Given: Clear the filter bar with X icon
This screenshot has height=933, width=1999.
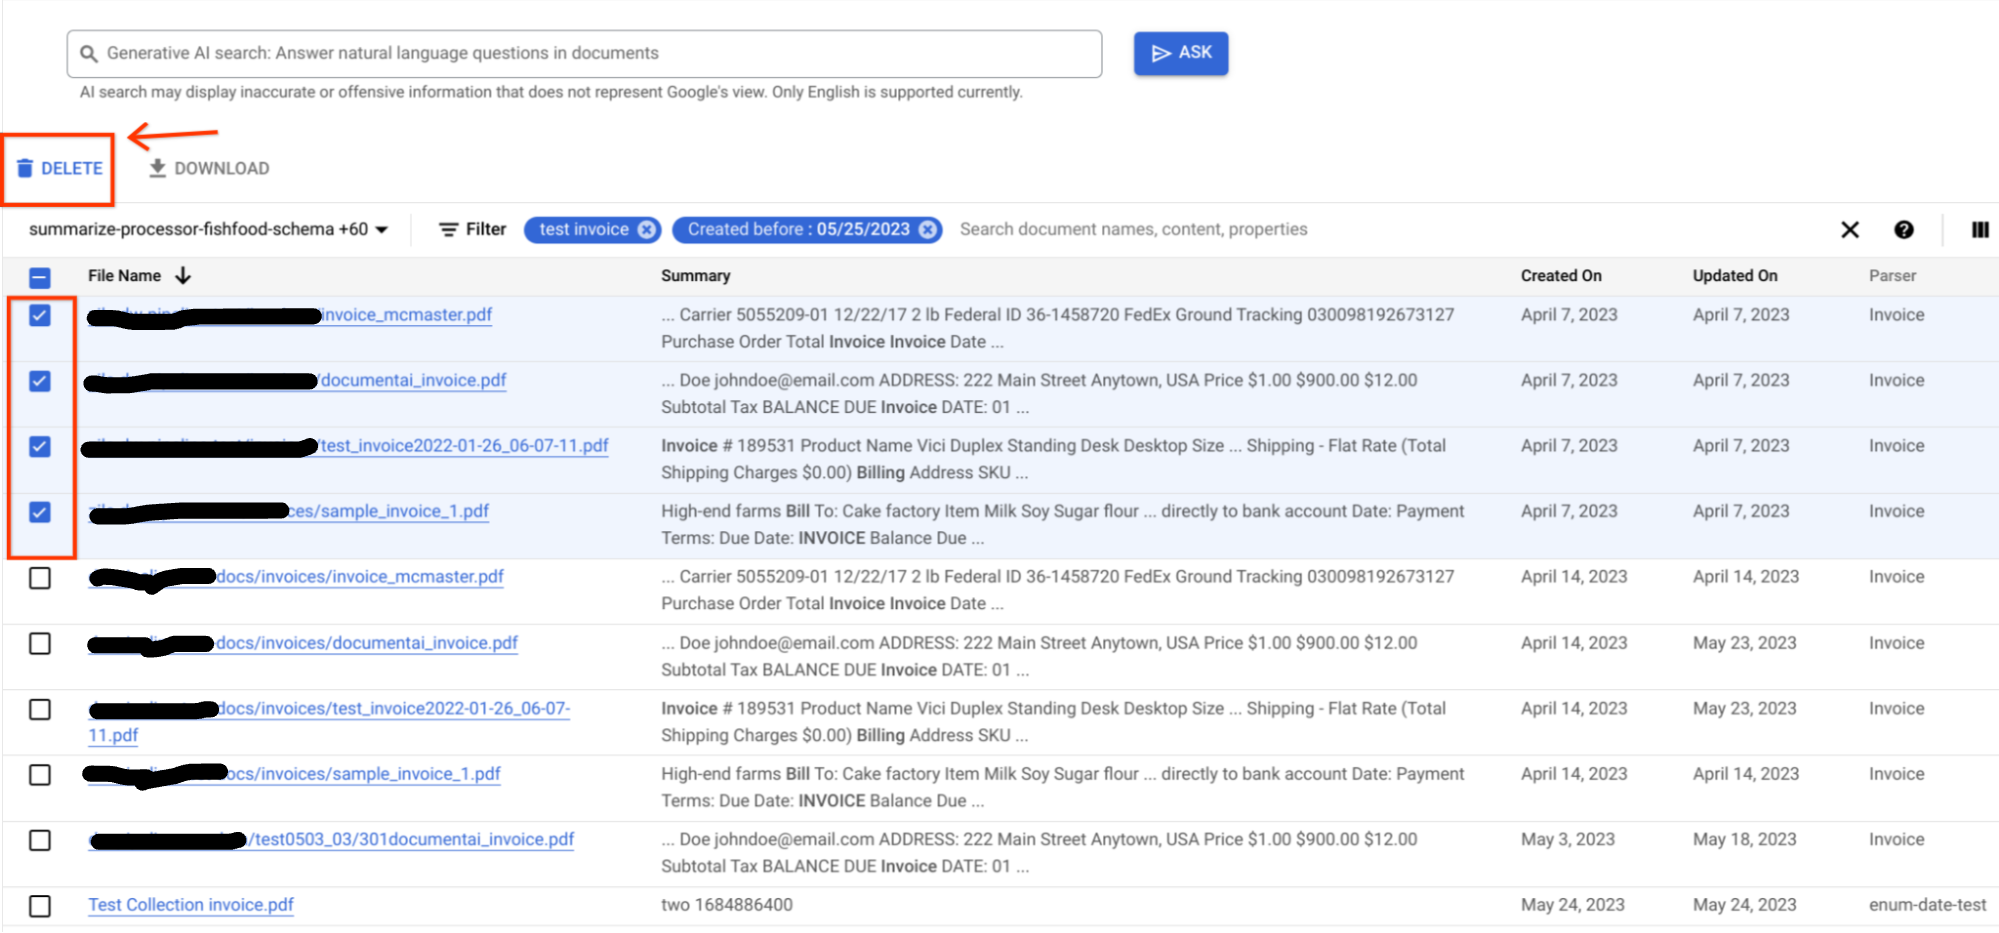Looking at the screenshot, I should [1849, 230].
